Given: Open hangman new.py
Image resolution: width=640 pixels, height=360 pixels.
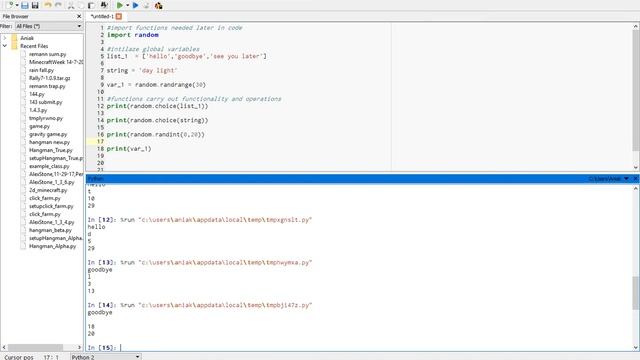Looking at the screenshot, I should (x=49, y=142).
